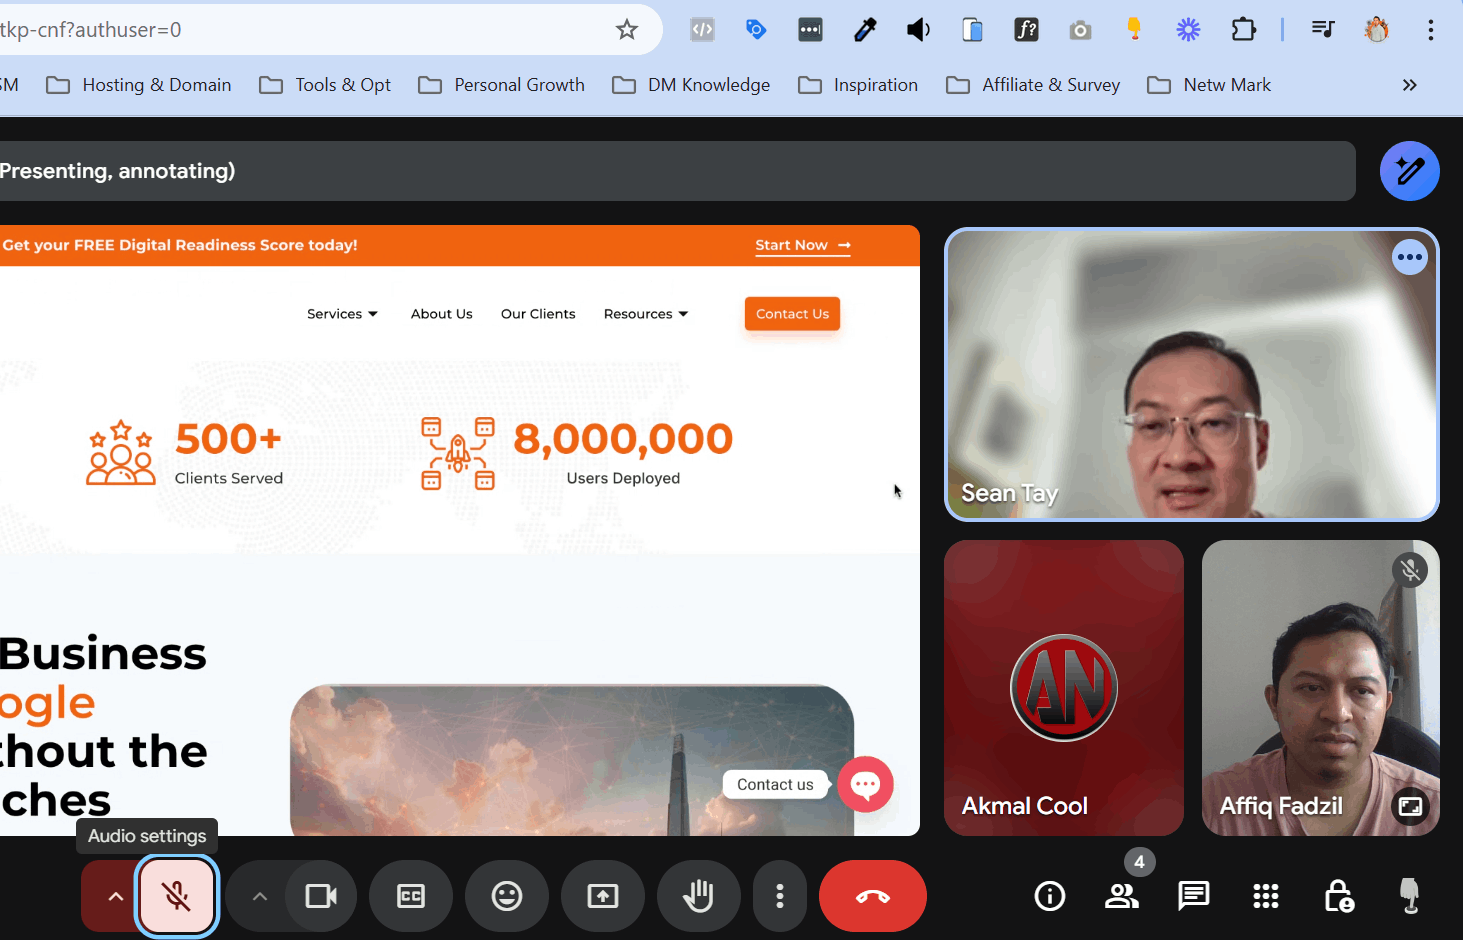Click the microphone stand icon in Meet's bar

click(x=1410, y=896)
